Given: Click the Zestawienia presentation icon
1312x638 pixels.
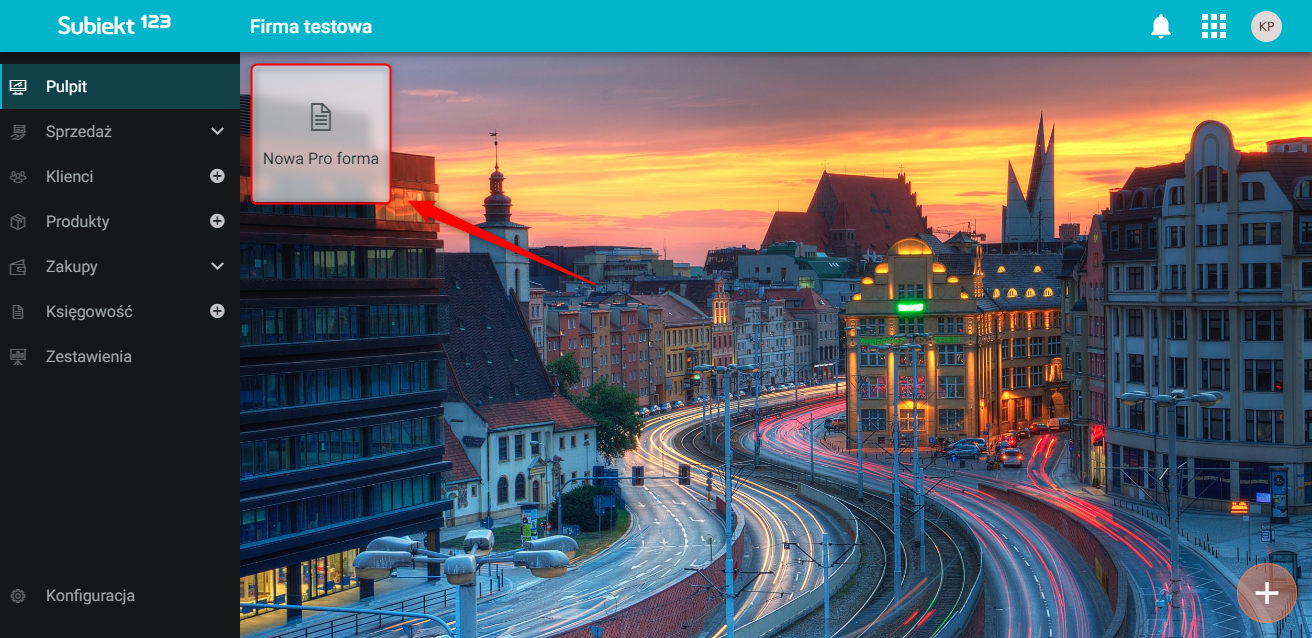Looking at the screenshot, I should point(18,357).
